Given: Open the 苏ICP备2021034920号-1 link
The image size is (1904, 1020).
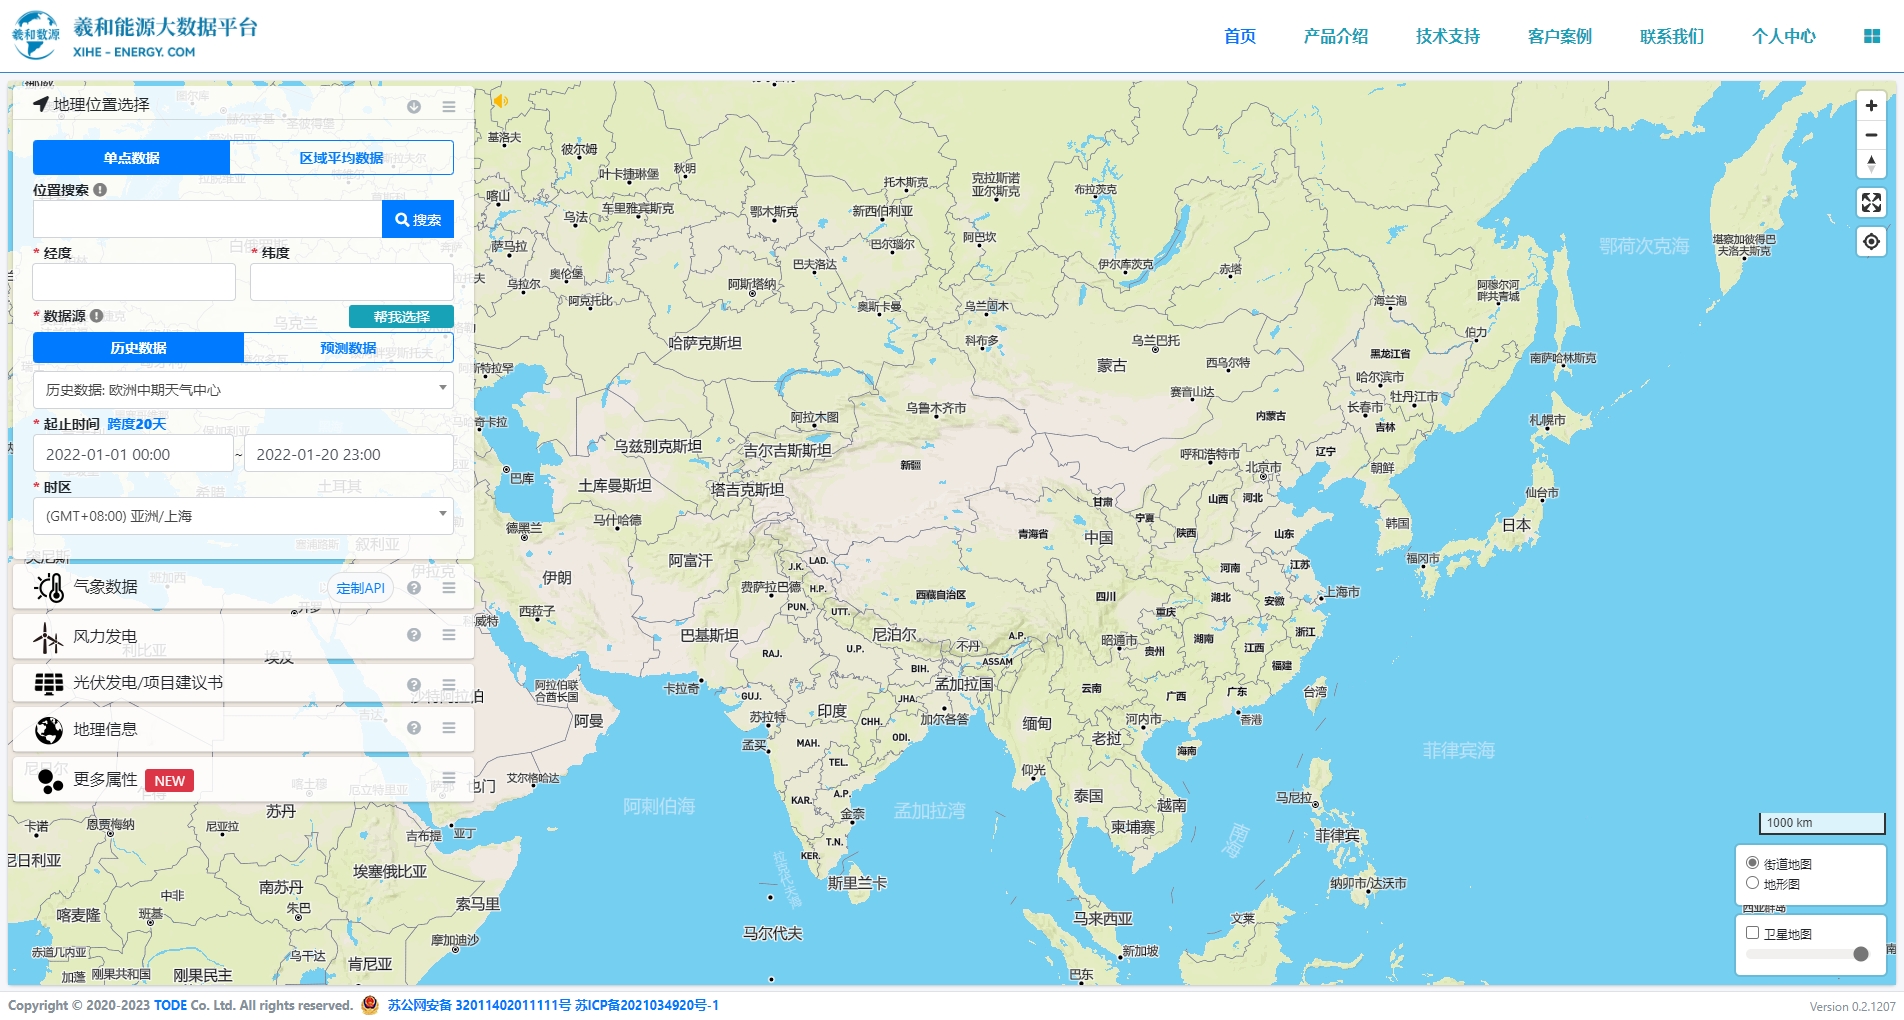Looking at the screenshot, I should coord(647,1005).
